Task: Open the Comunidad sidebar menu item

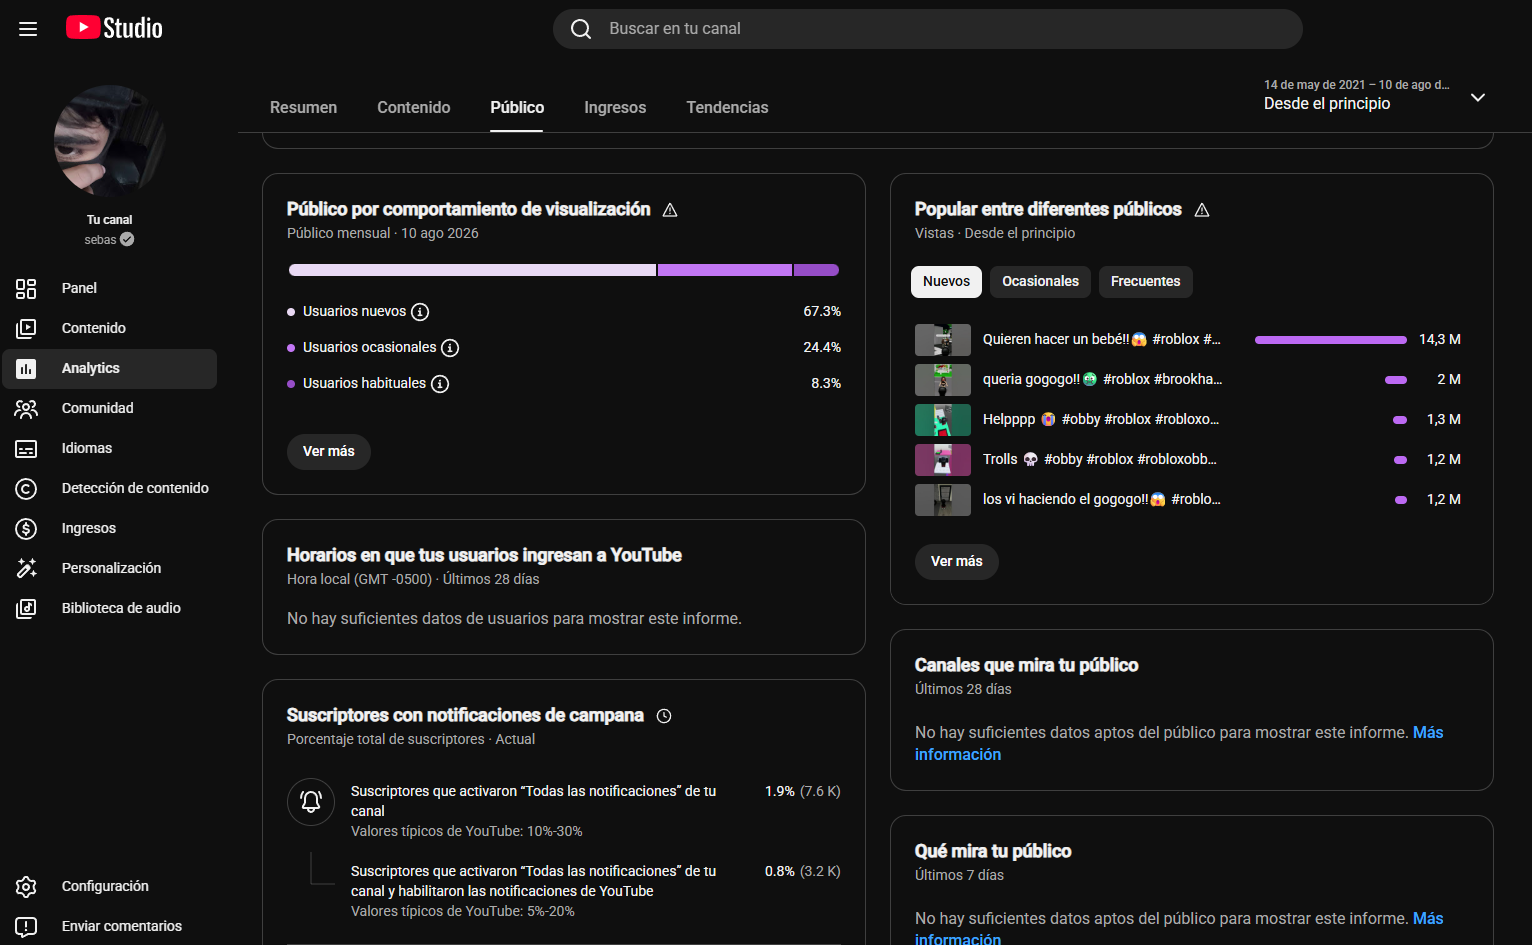Action: tap(110, 409)
